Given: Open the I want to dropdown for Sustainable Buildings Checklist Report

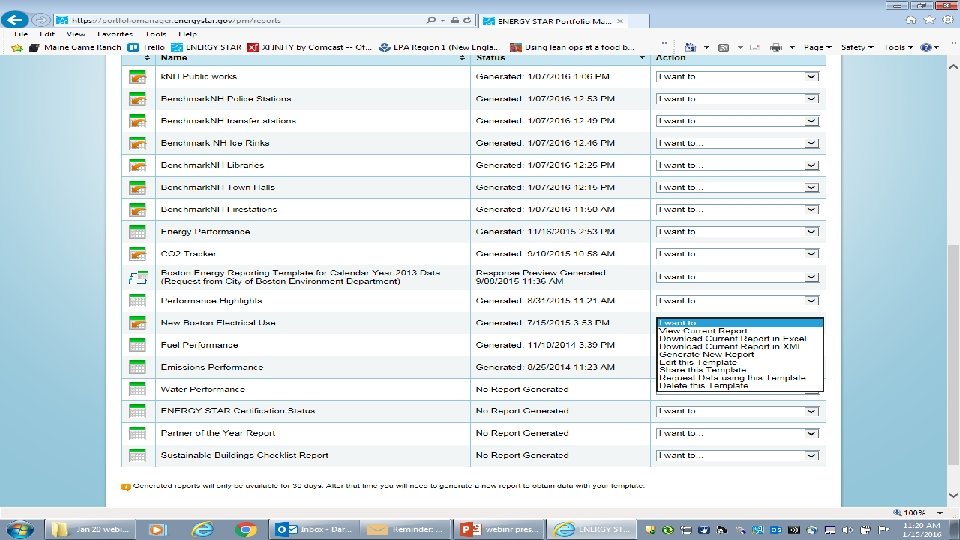Looking at the screenshot, I should (737, 455).
